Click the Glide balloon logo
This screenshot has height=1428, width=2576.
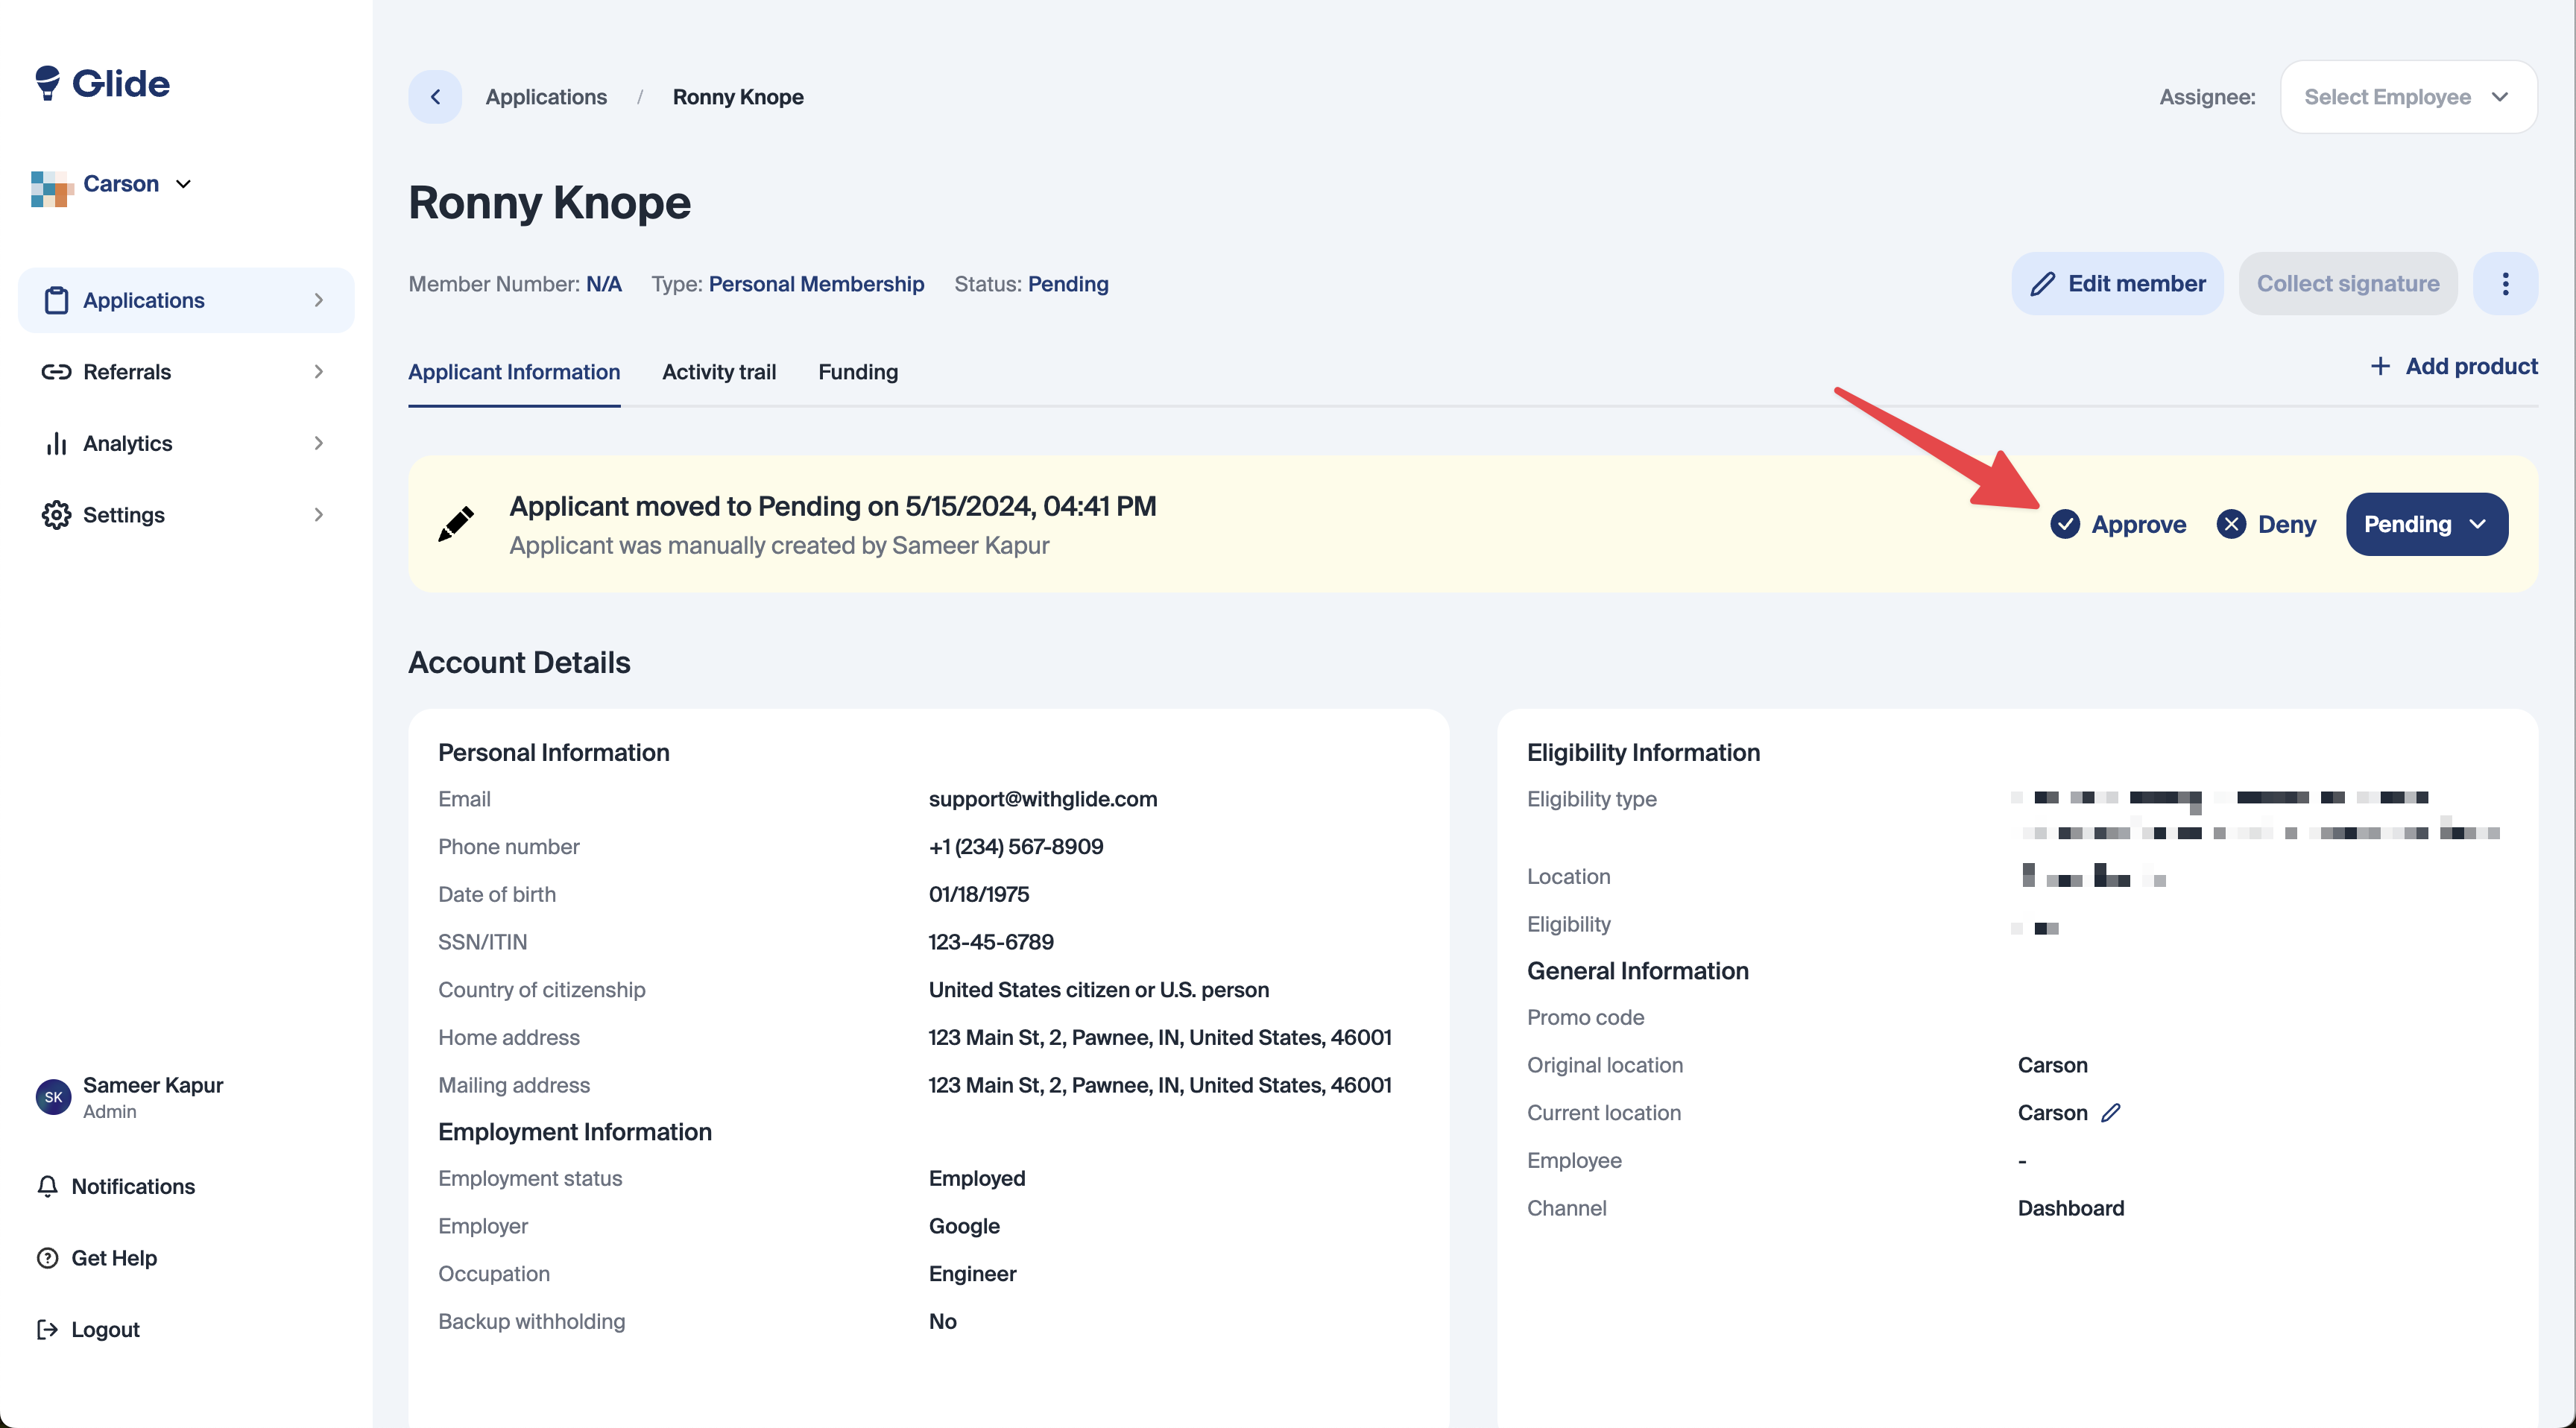pyautogui.click(x=47, y=83)
